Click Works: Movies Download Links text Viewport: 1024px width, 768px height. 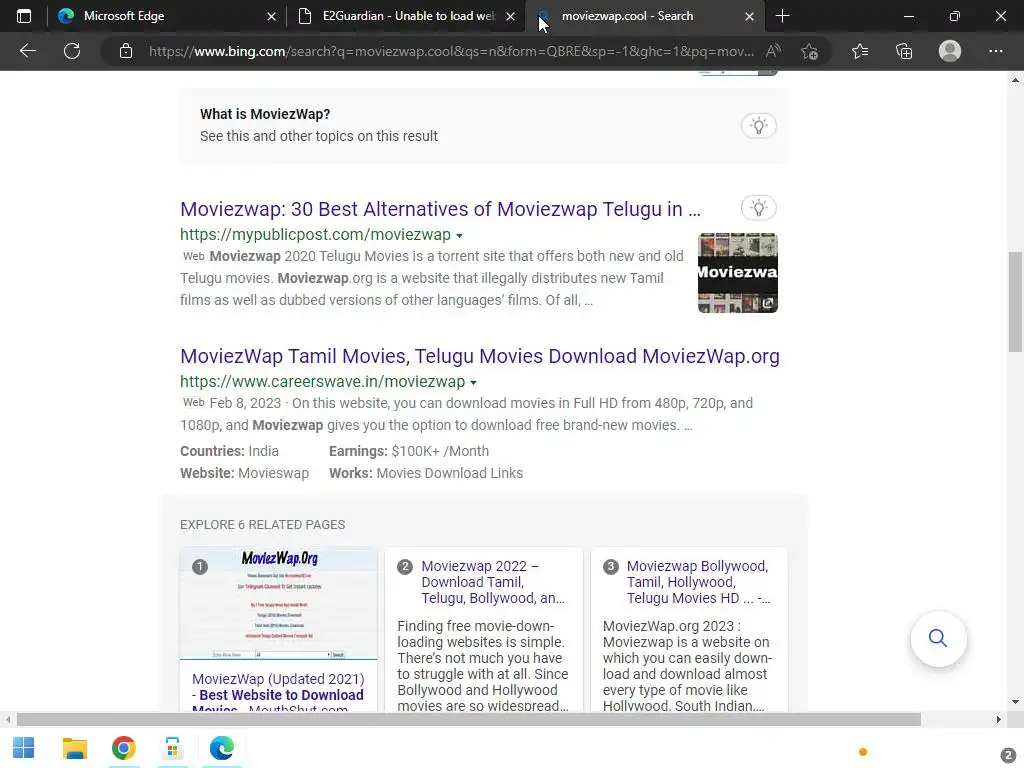(426, 473)
